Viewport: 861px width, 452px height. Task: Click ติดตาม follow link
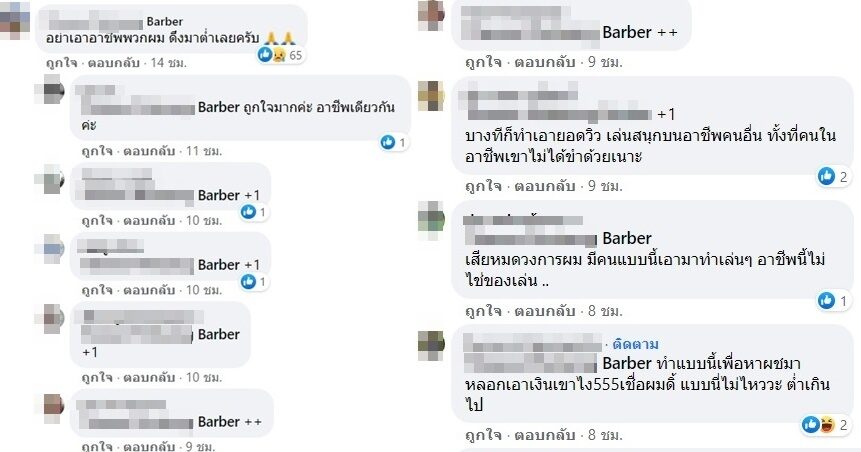[x=636, y=344]
